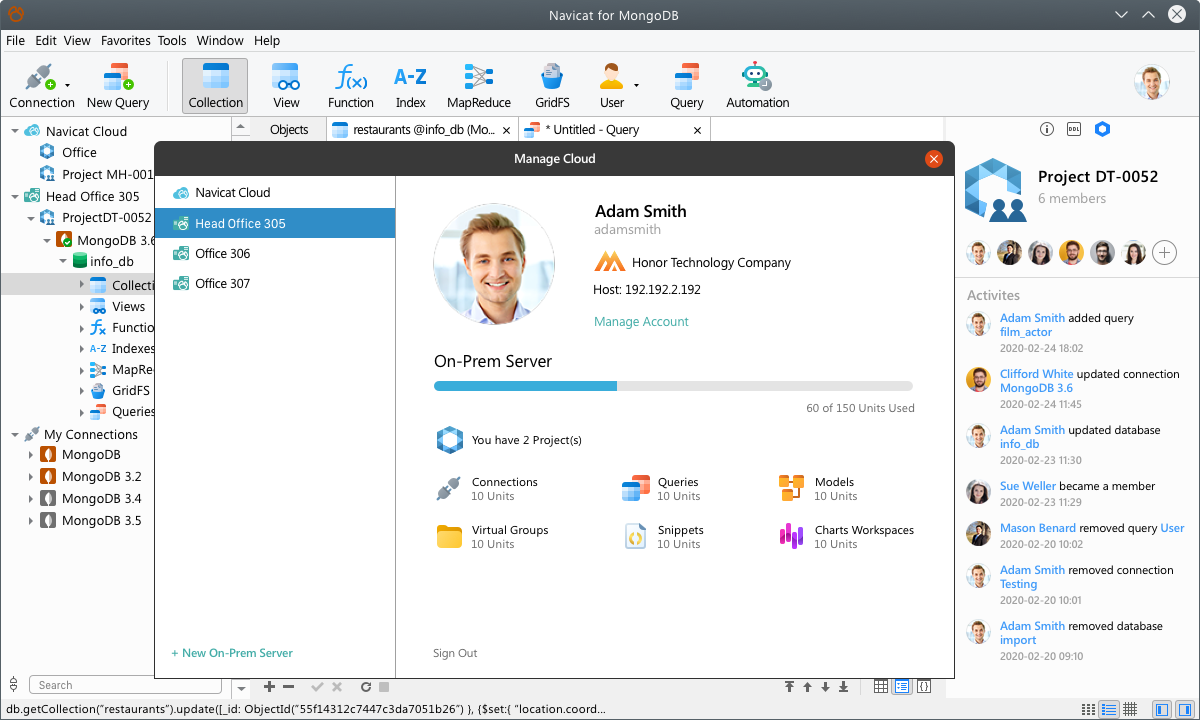Select Office 306 in Manage Cloud list

[x=275, y=254]
